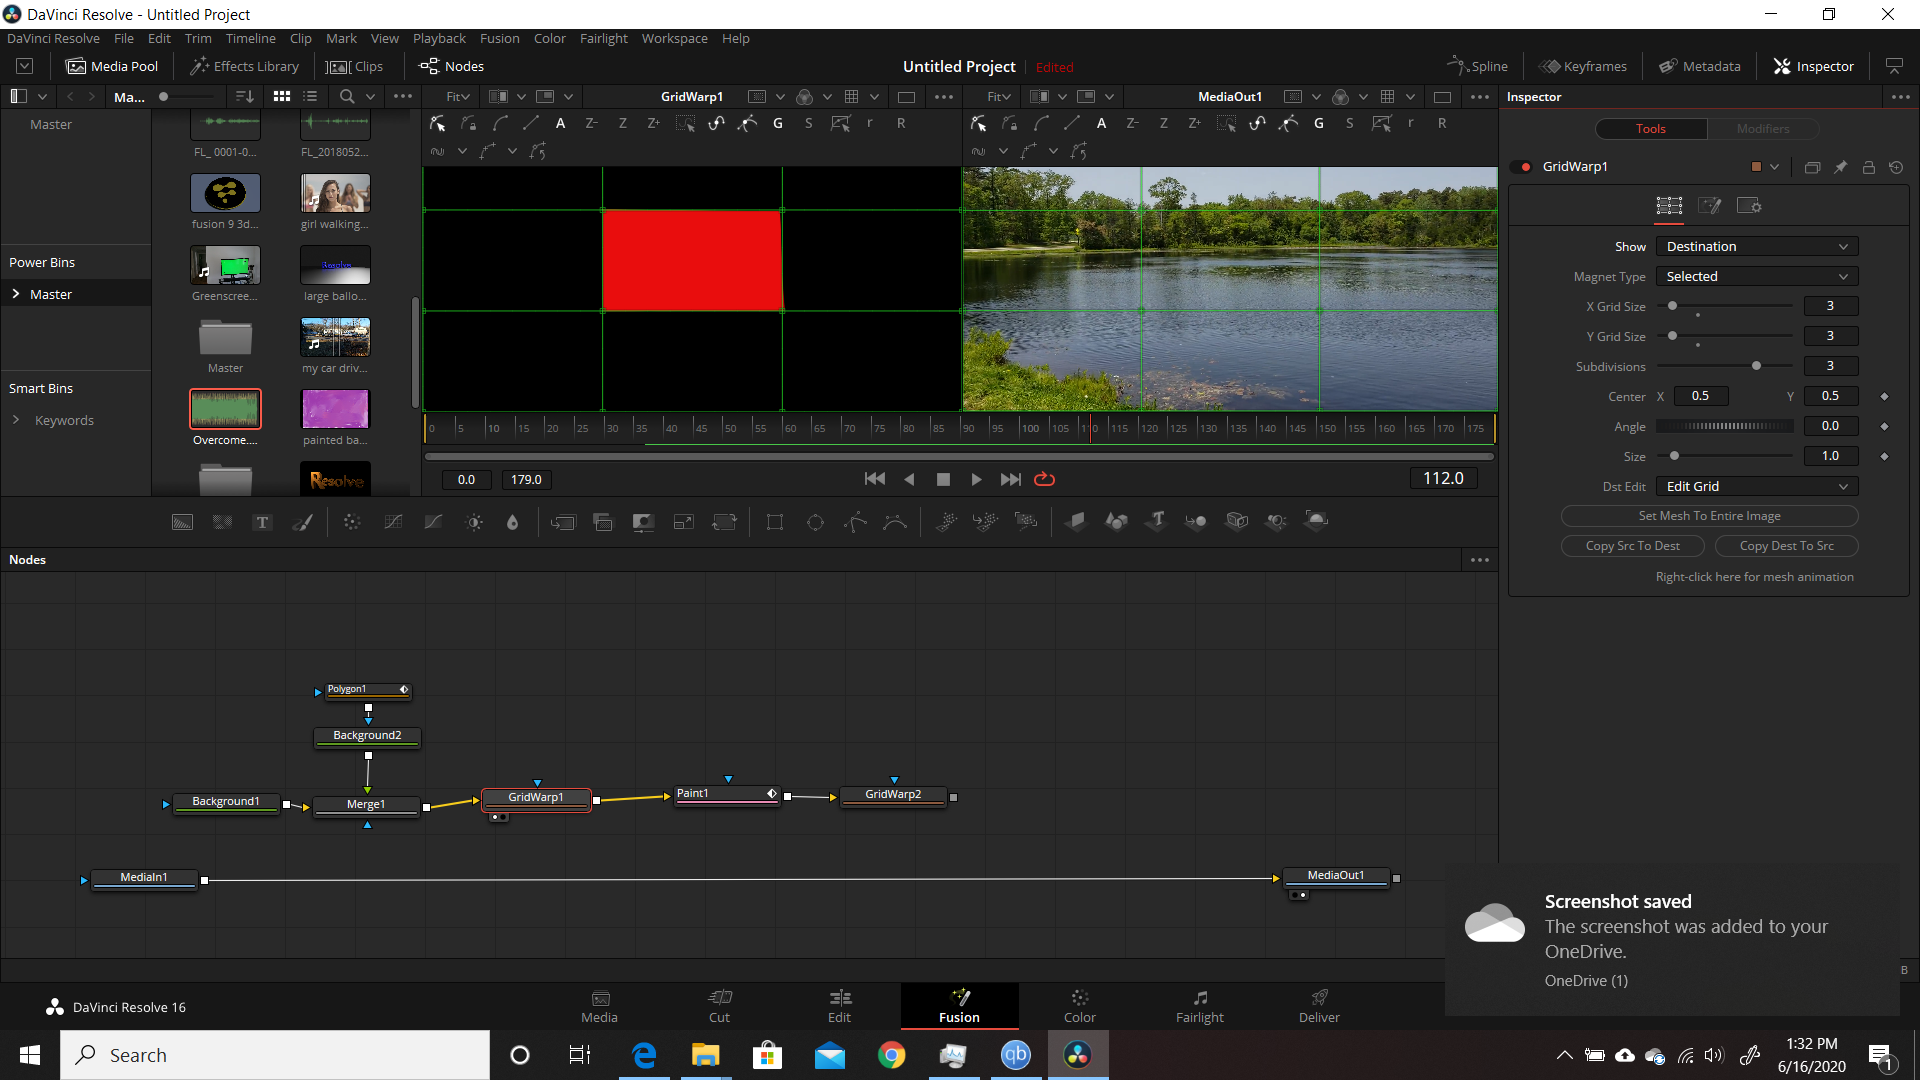Viewport: 1920px width, 1080px height.
Task: Click the G button in left viewer toolbar
Action: [778, 123]
